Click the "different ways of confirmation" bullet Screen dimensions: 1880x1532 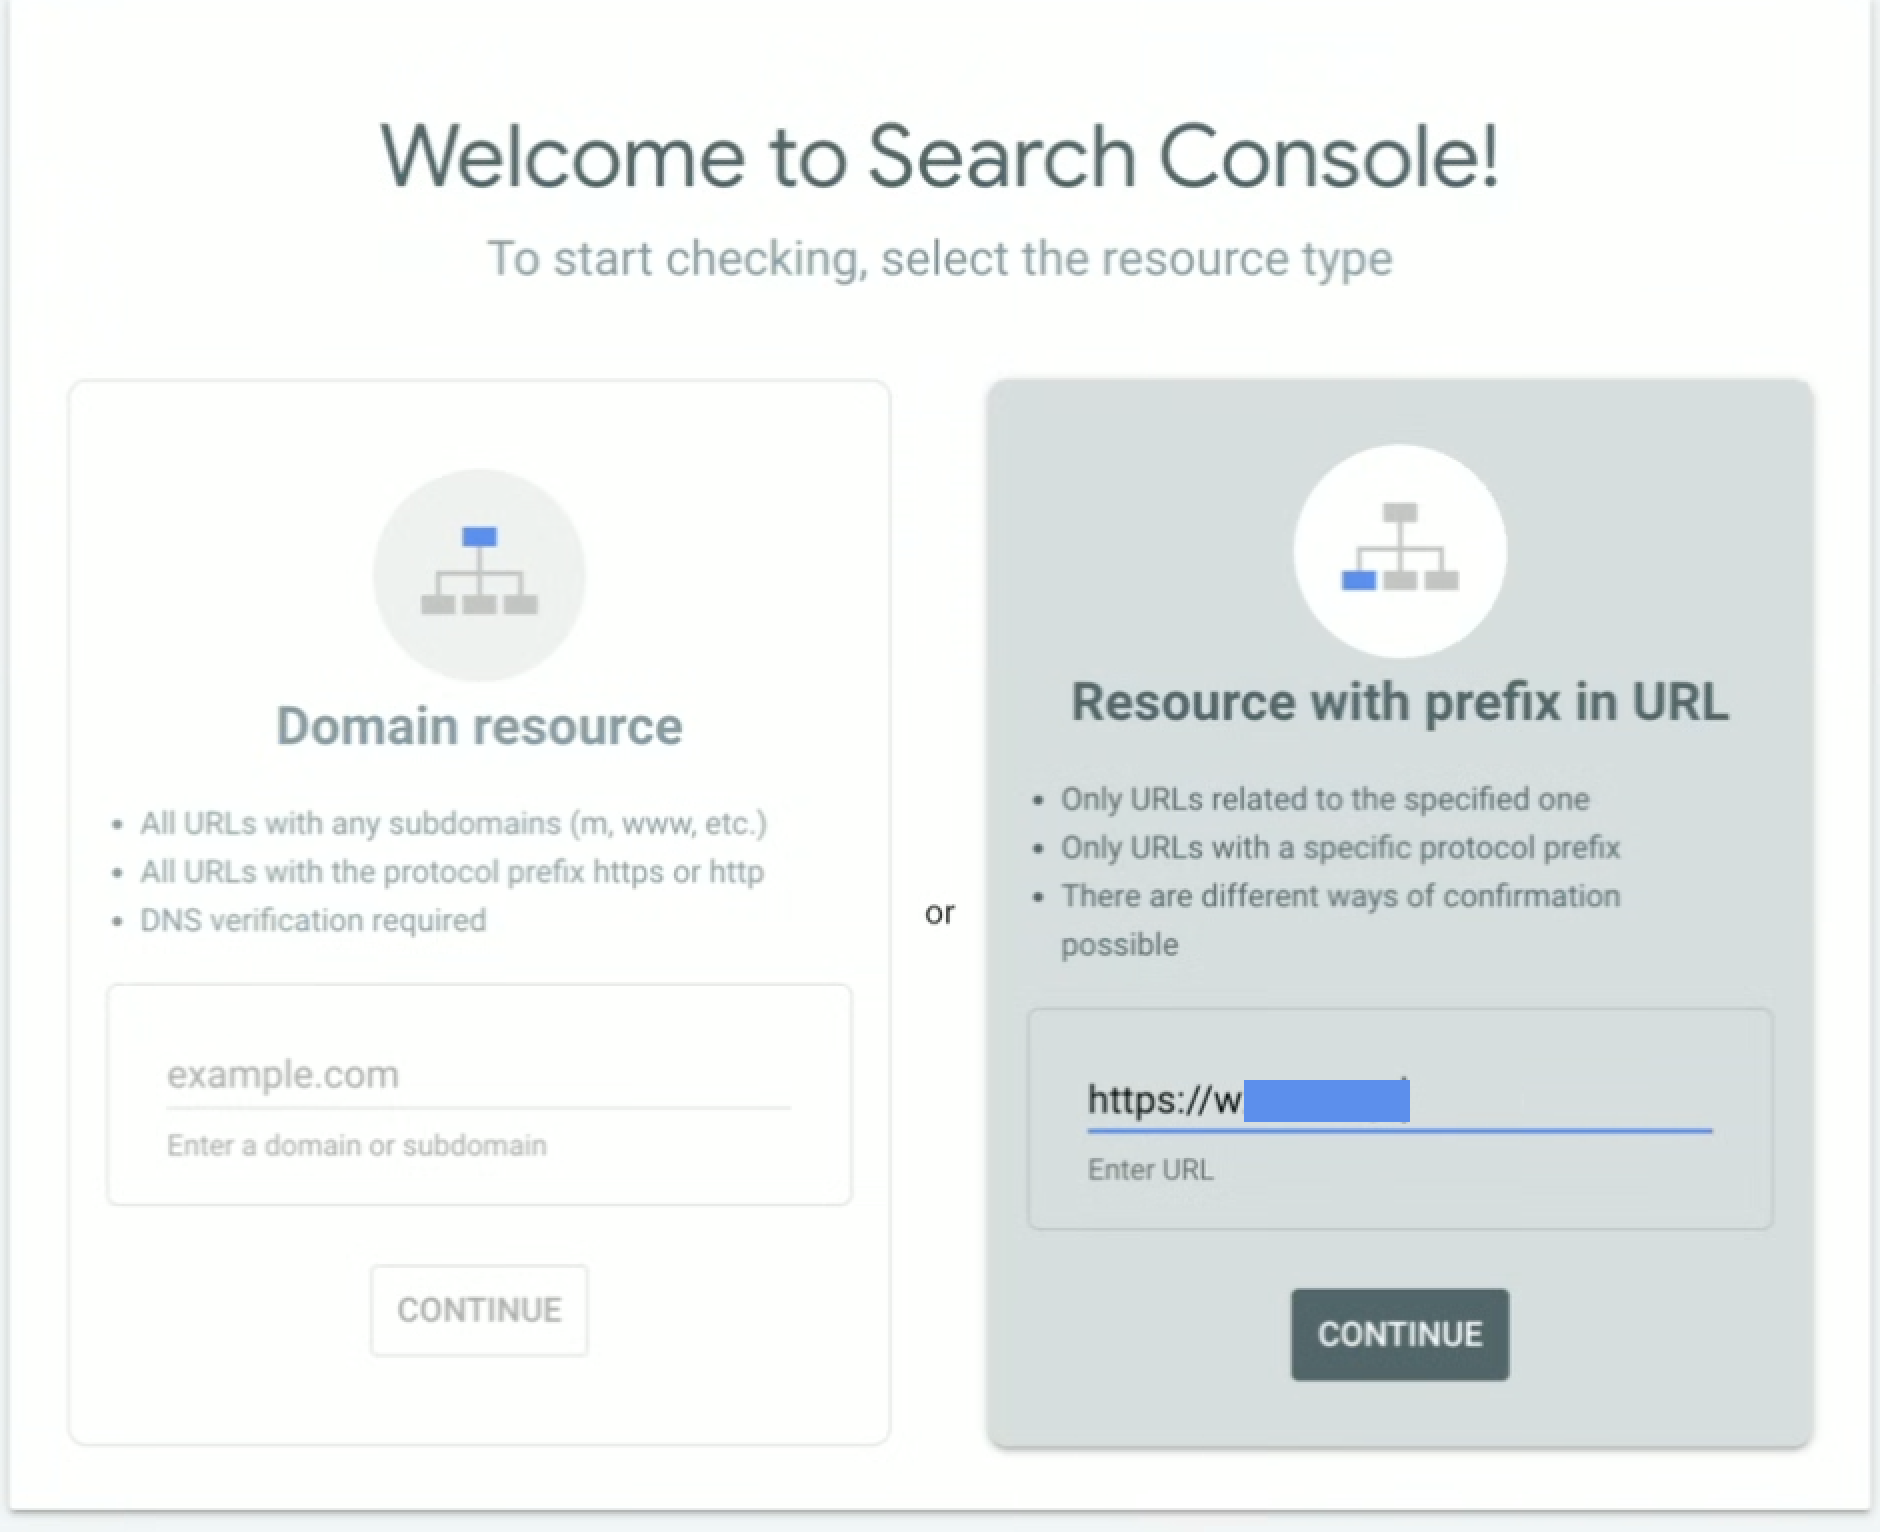(1340, 896)
